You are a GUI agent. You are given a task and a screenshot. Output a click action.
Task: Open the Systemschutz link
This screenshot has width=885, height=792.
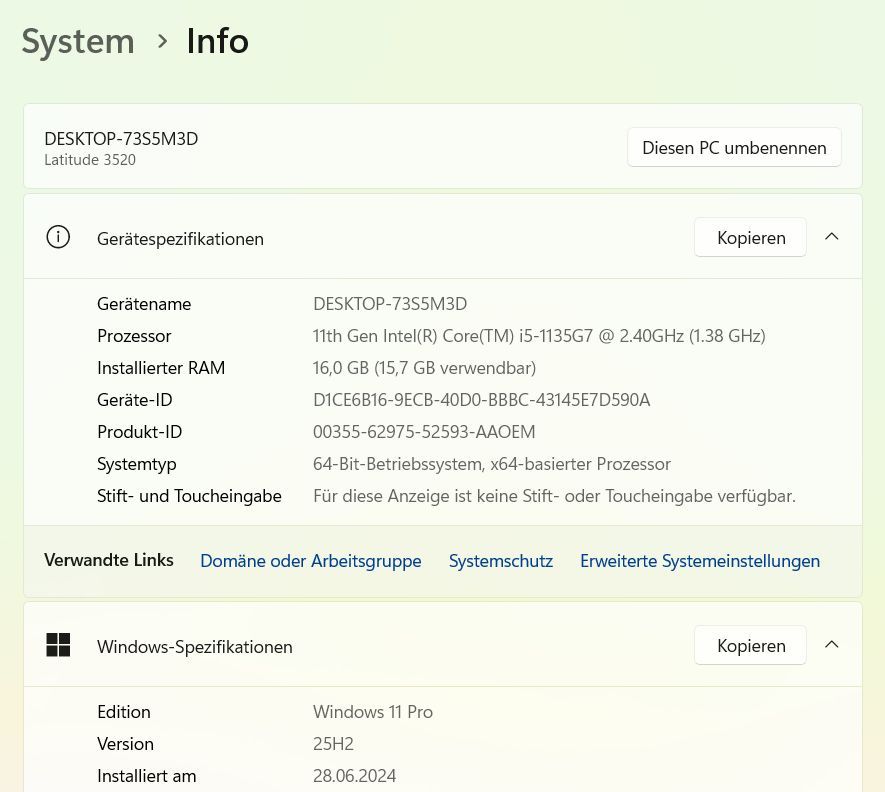(500, 561)
